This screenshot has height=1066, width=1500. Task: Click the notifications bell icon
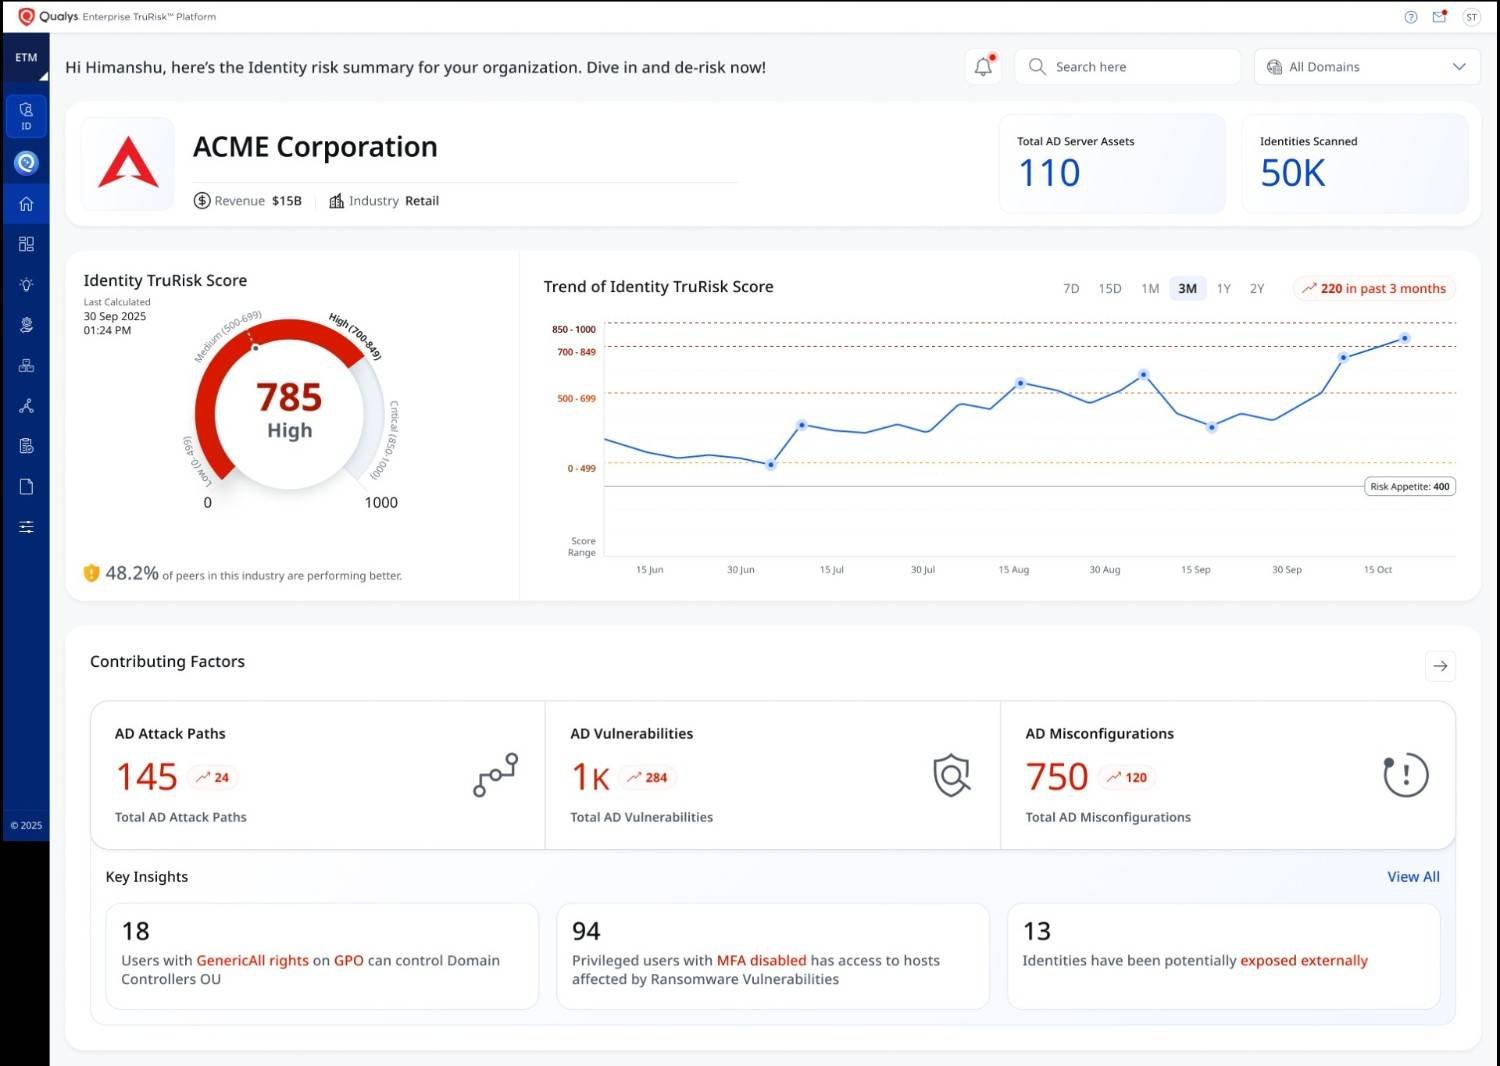click(x=983, y=67)
